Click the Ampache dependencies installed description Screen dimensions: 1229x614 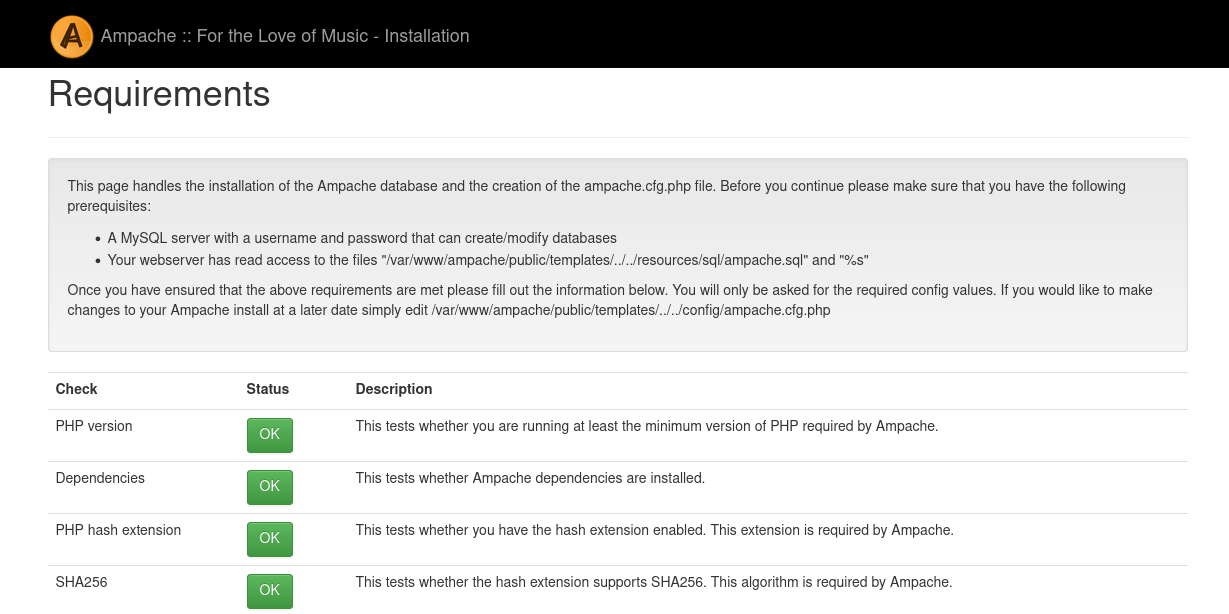[x=530, y=478]
